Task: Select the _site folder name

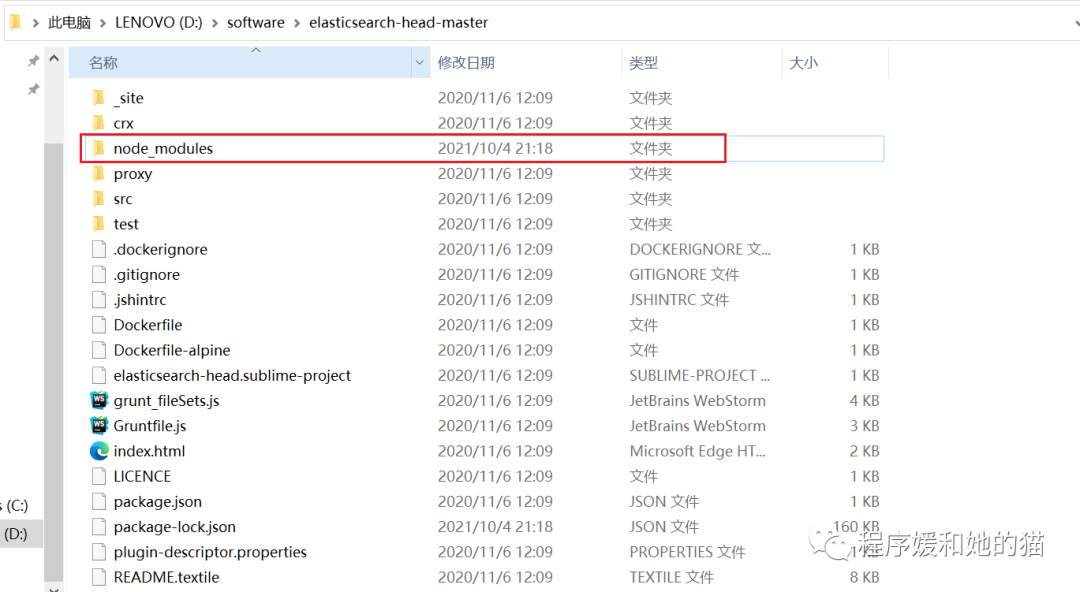Action: click(x=129, y=99)
